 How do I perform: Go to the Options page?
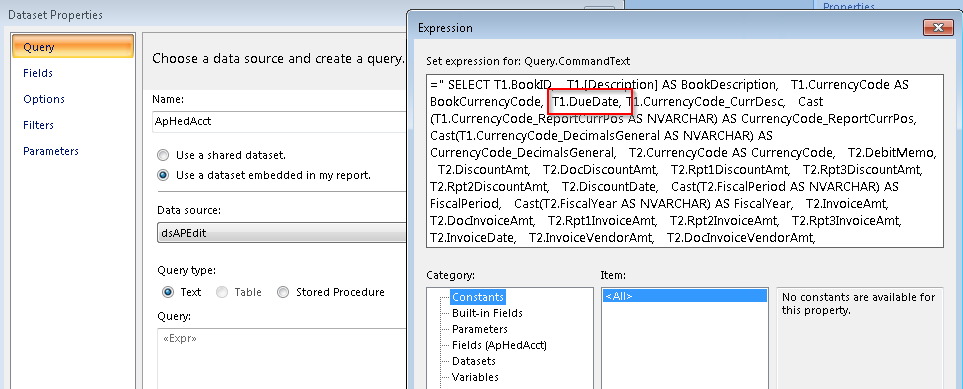tap(44, 99)
